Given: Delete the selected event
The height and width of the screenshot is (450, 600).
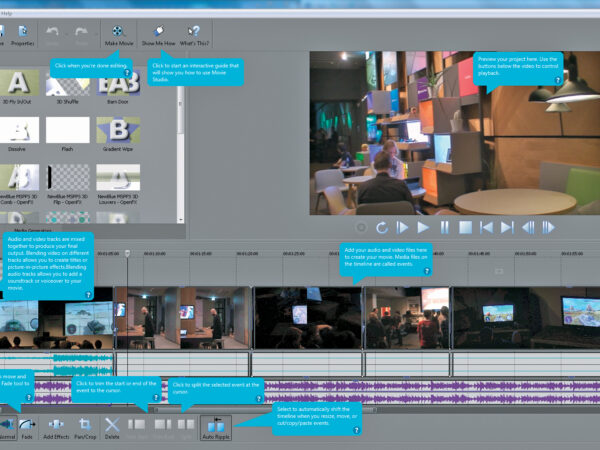Looking at the screenshot, I should pos(112,426).
